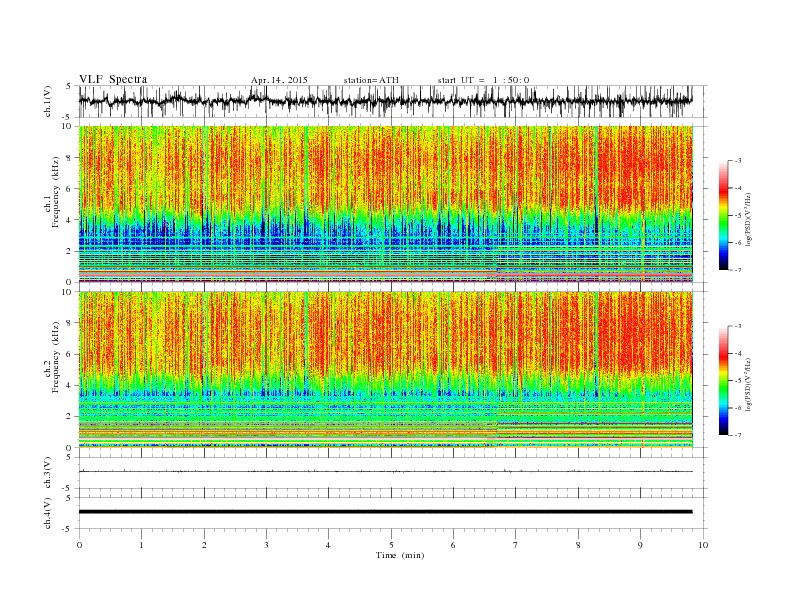The height and width of the screenshot is (612, 792).
Task: Click the 1 minute tick label on time axis
Action: point(141,545)
